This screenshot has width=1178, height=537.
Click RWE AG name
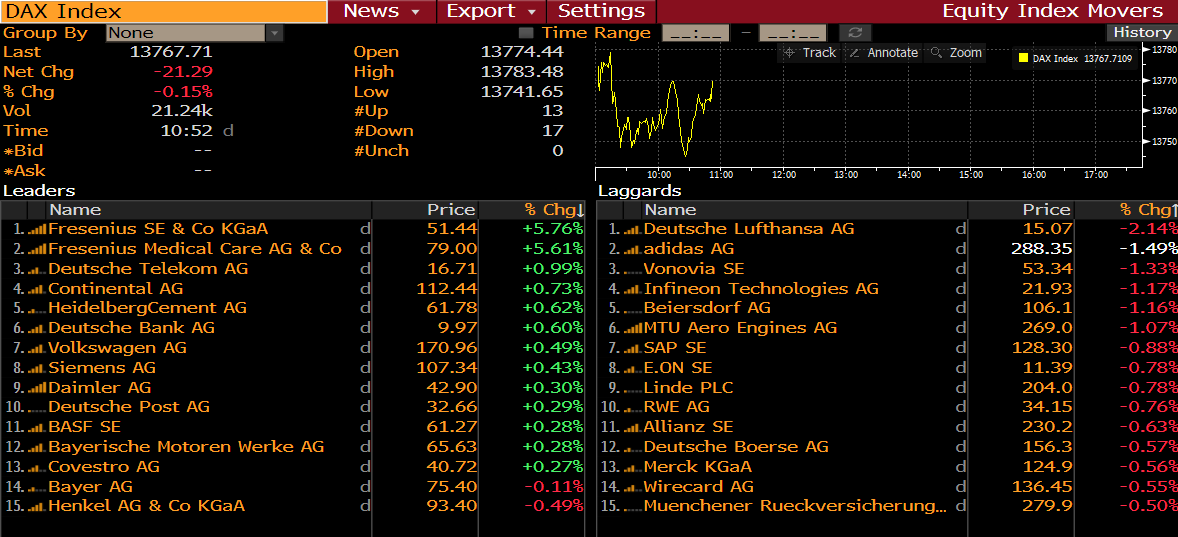pyautogui.click(x=676, y=407)
